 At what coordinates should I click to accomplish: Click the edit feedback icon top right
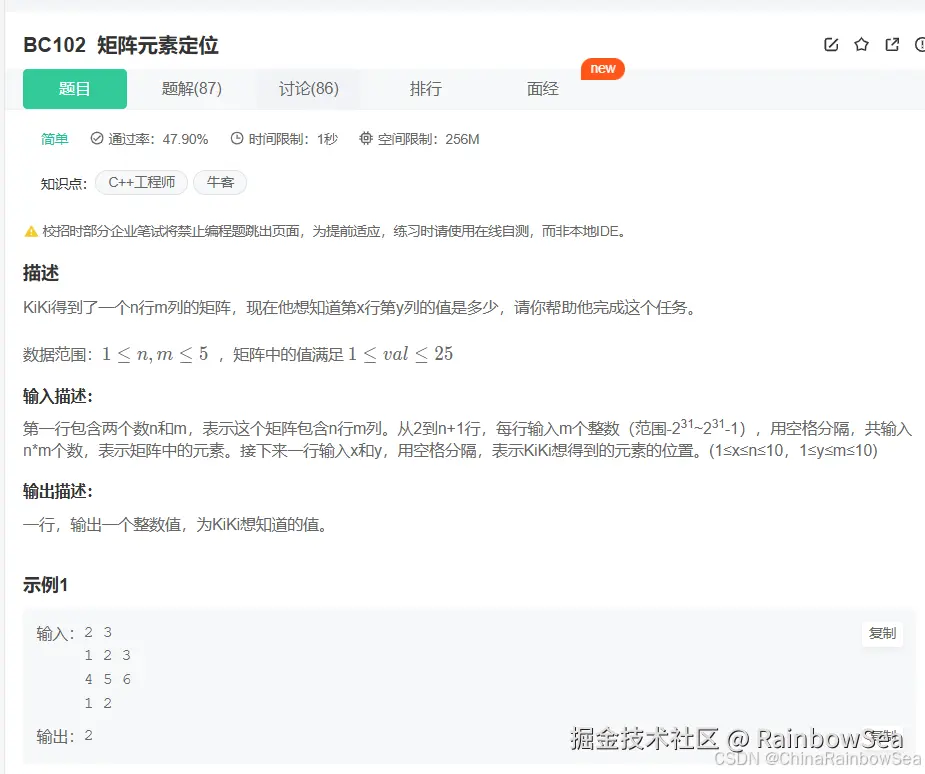tap(830, 44)
